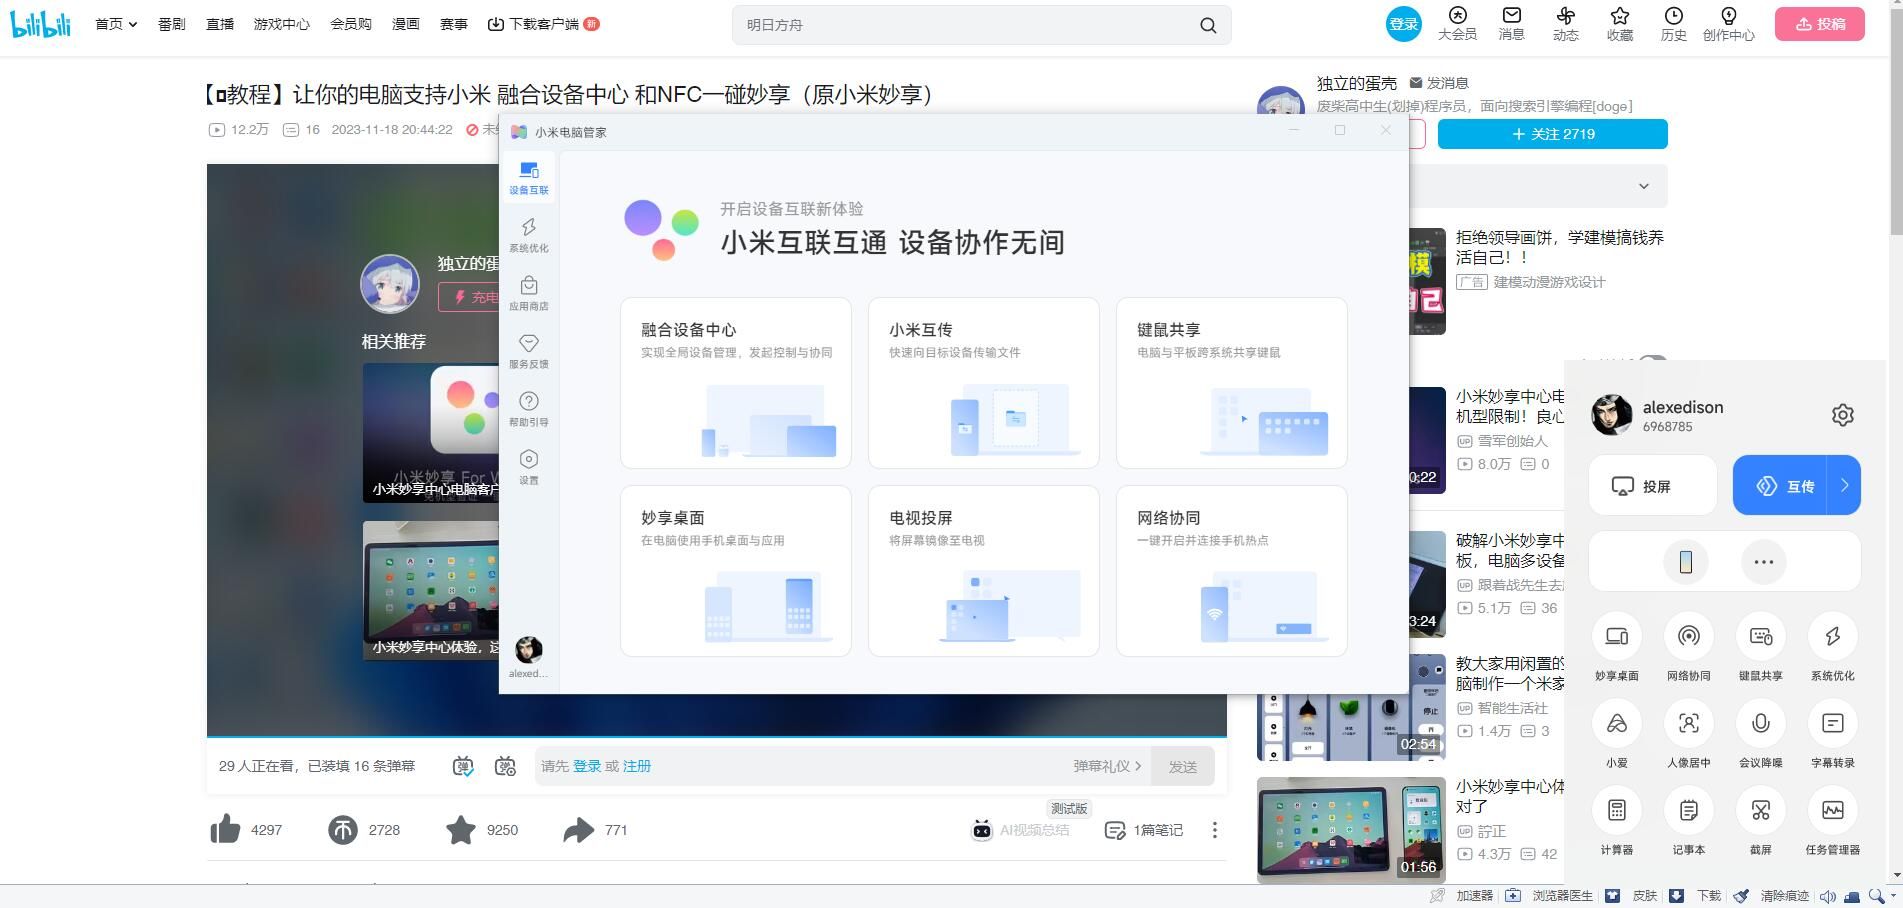Open settings gear beside alexedison profile
The image size is (1903, 908).
tap(1842, 415)
